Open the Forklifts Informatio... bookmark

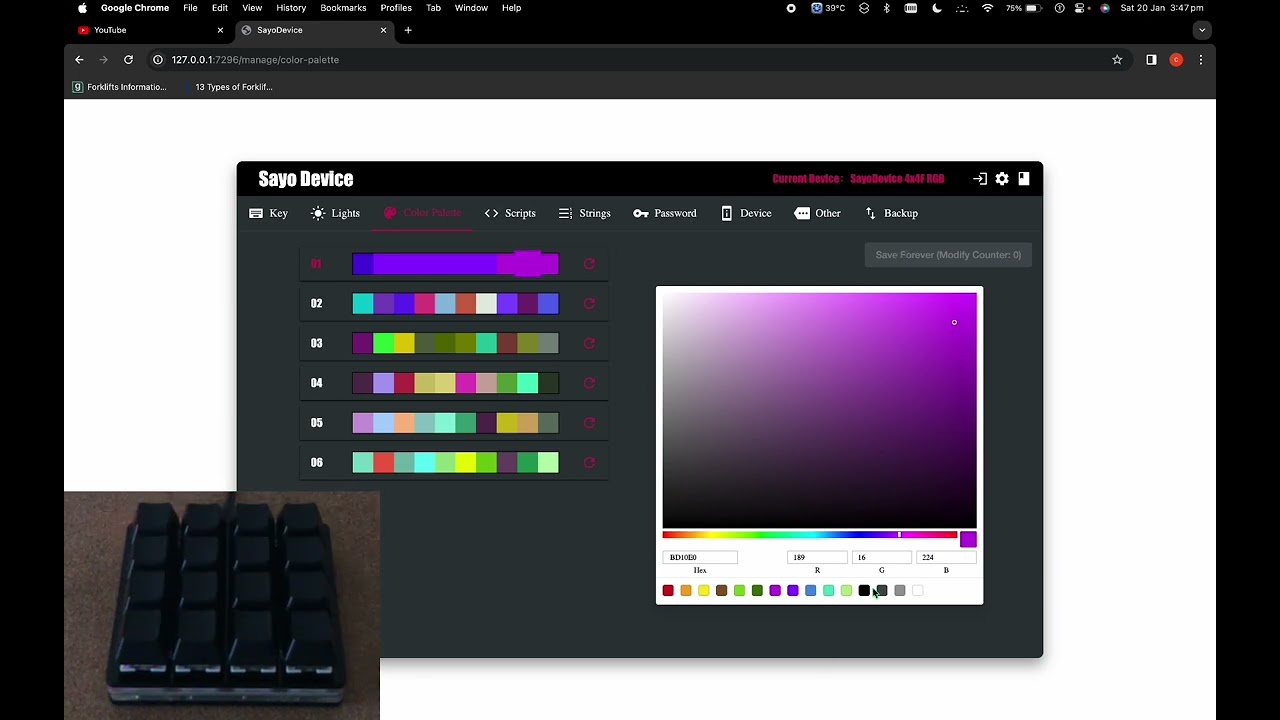119,87
